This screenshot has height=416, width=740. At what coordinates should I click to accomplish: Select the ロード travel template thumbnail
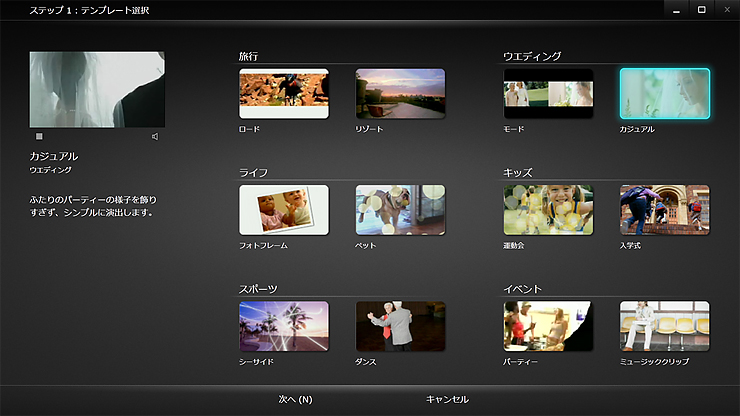(x=284, y=94)
